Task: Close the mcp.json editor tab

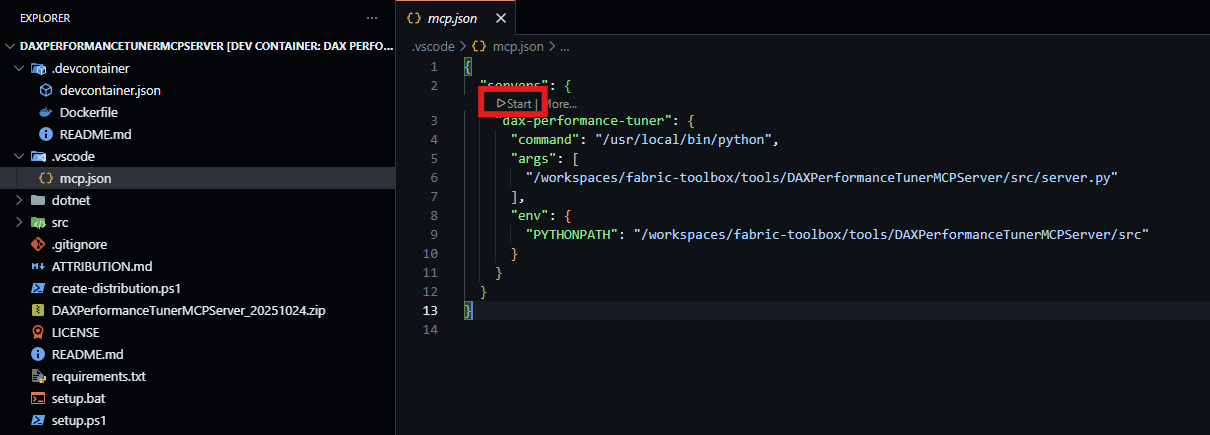Action: tap(501, 19)
